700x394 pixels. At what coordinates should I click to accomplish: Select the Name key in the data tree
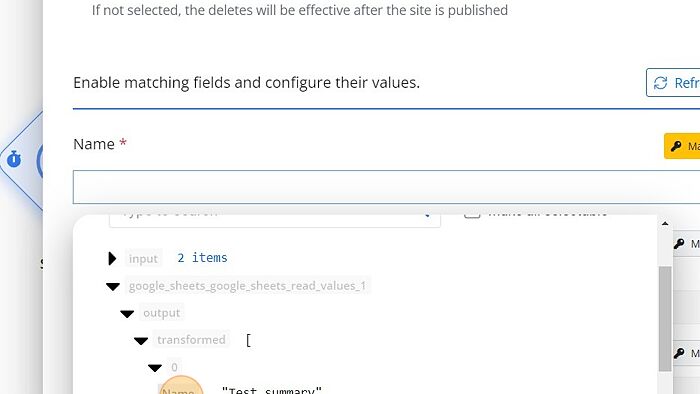[x=178, y=391]
